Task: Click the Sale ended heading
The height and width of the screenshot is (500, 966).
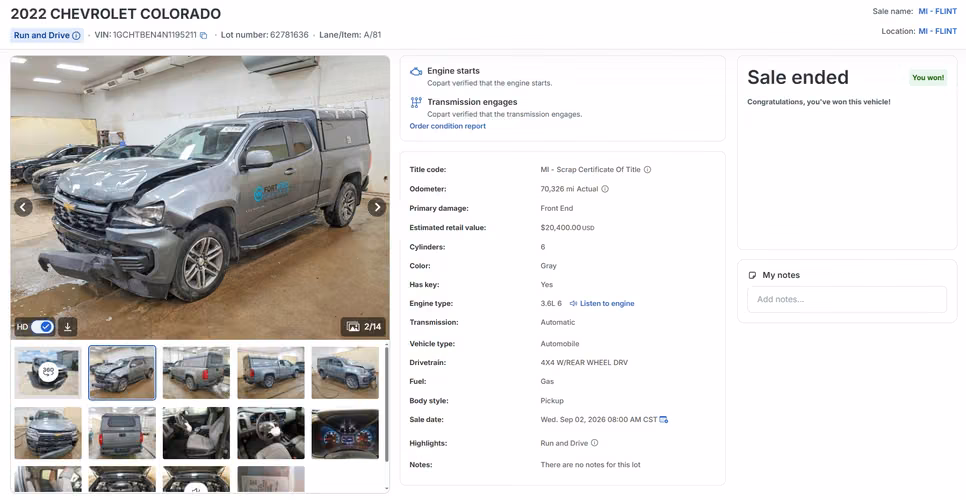Action: coord(798,77)
